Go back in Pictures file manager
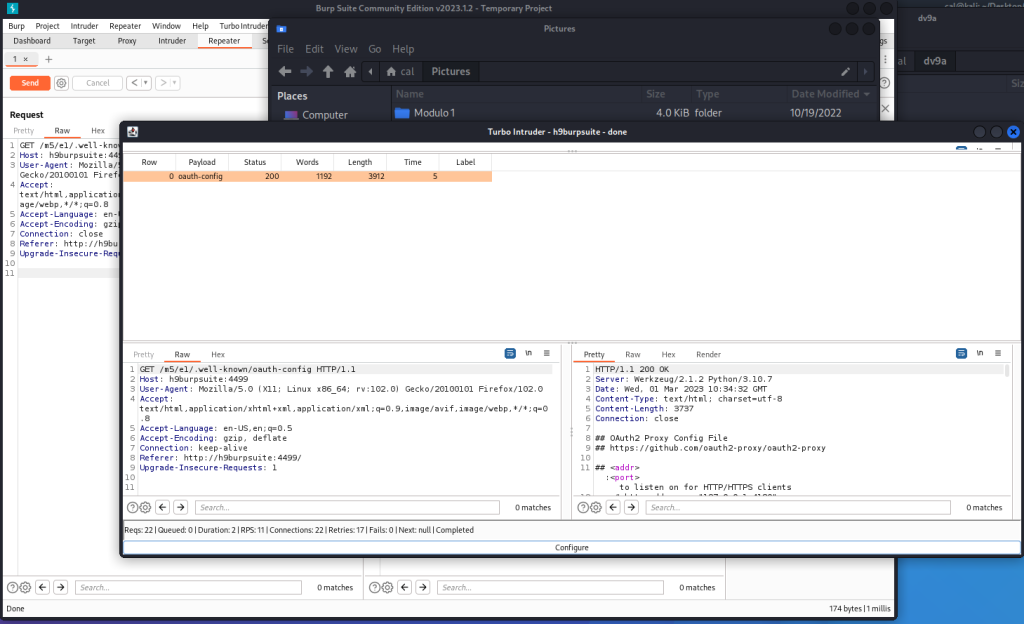 (x=285, y=72)
